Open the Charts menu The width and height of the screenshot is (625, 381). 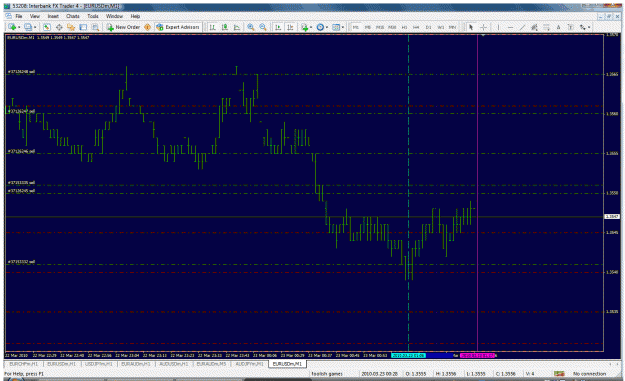pyautogui.click(x=73, y=16)
